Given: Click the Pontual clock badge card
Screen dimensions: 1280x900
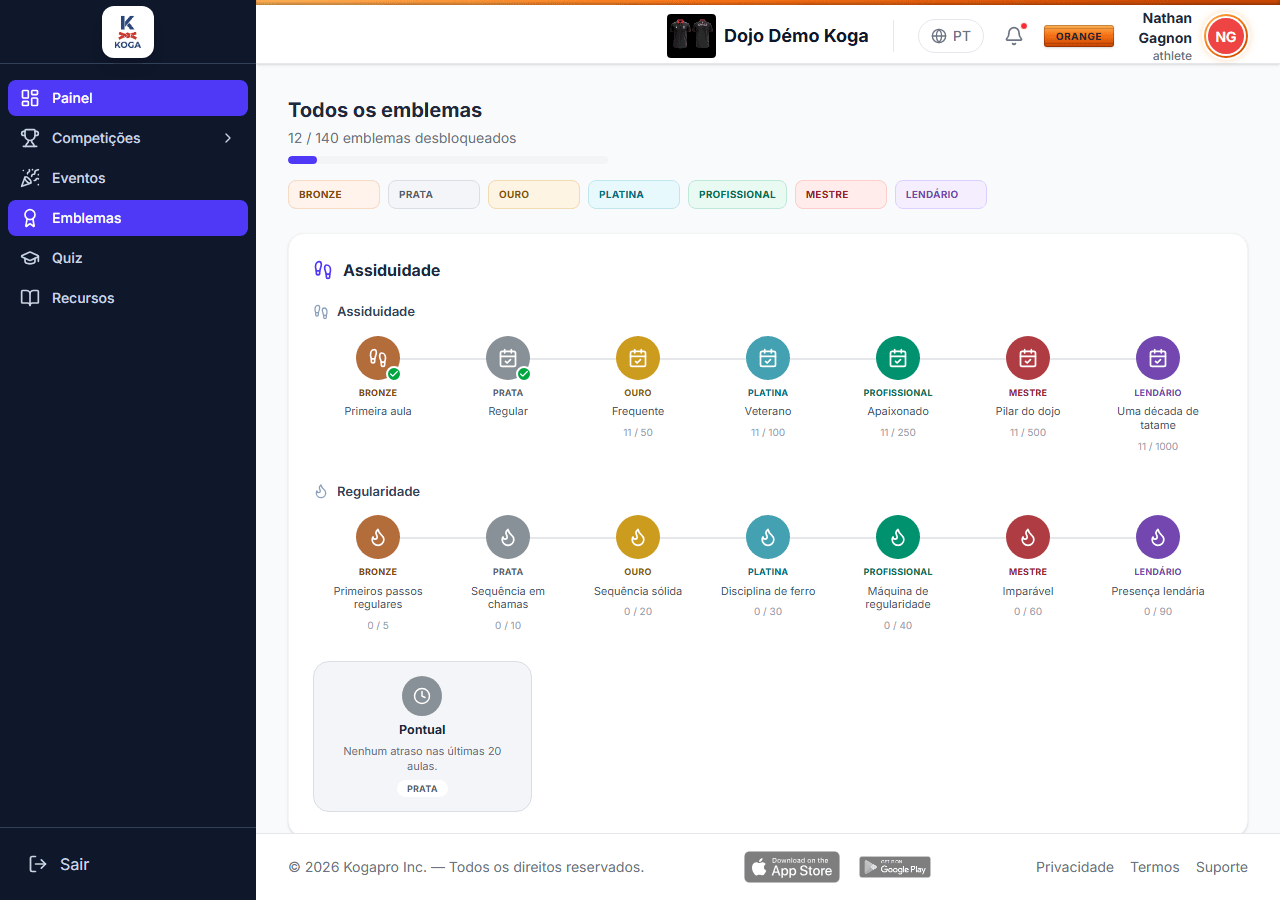Looking at the screenshot, I should (422, 736).
